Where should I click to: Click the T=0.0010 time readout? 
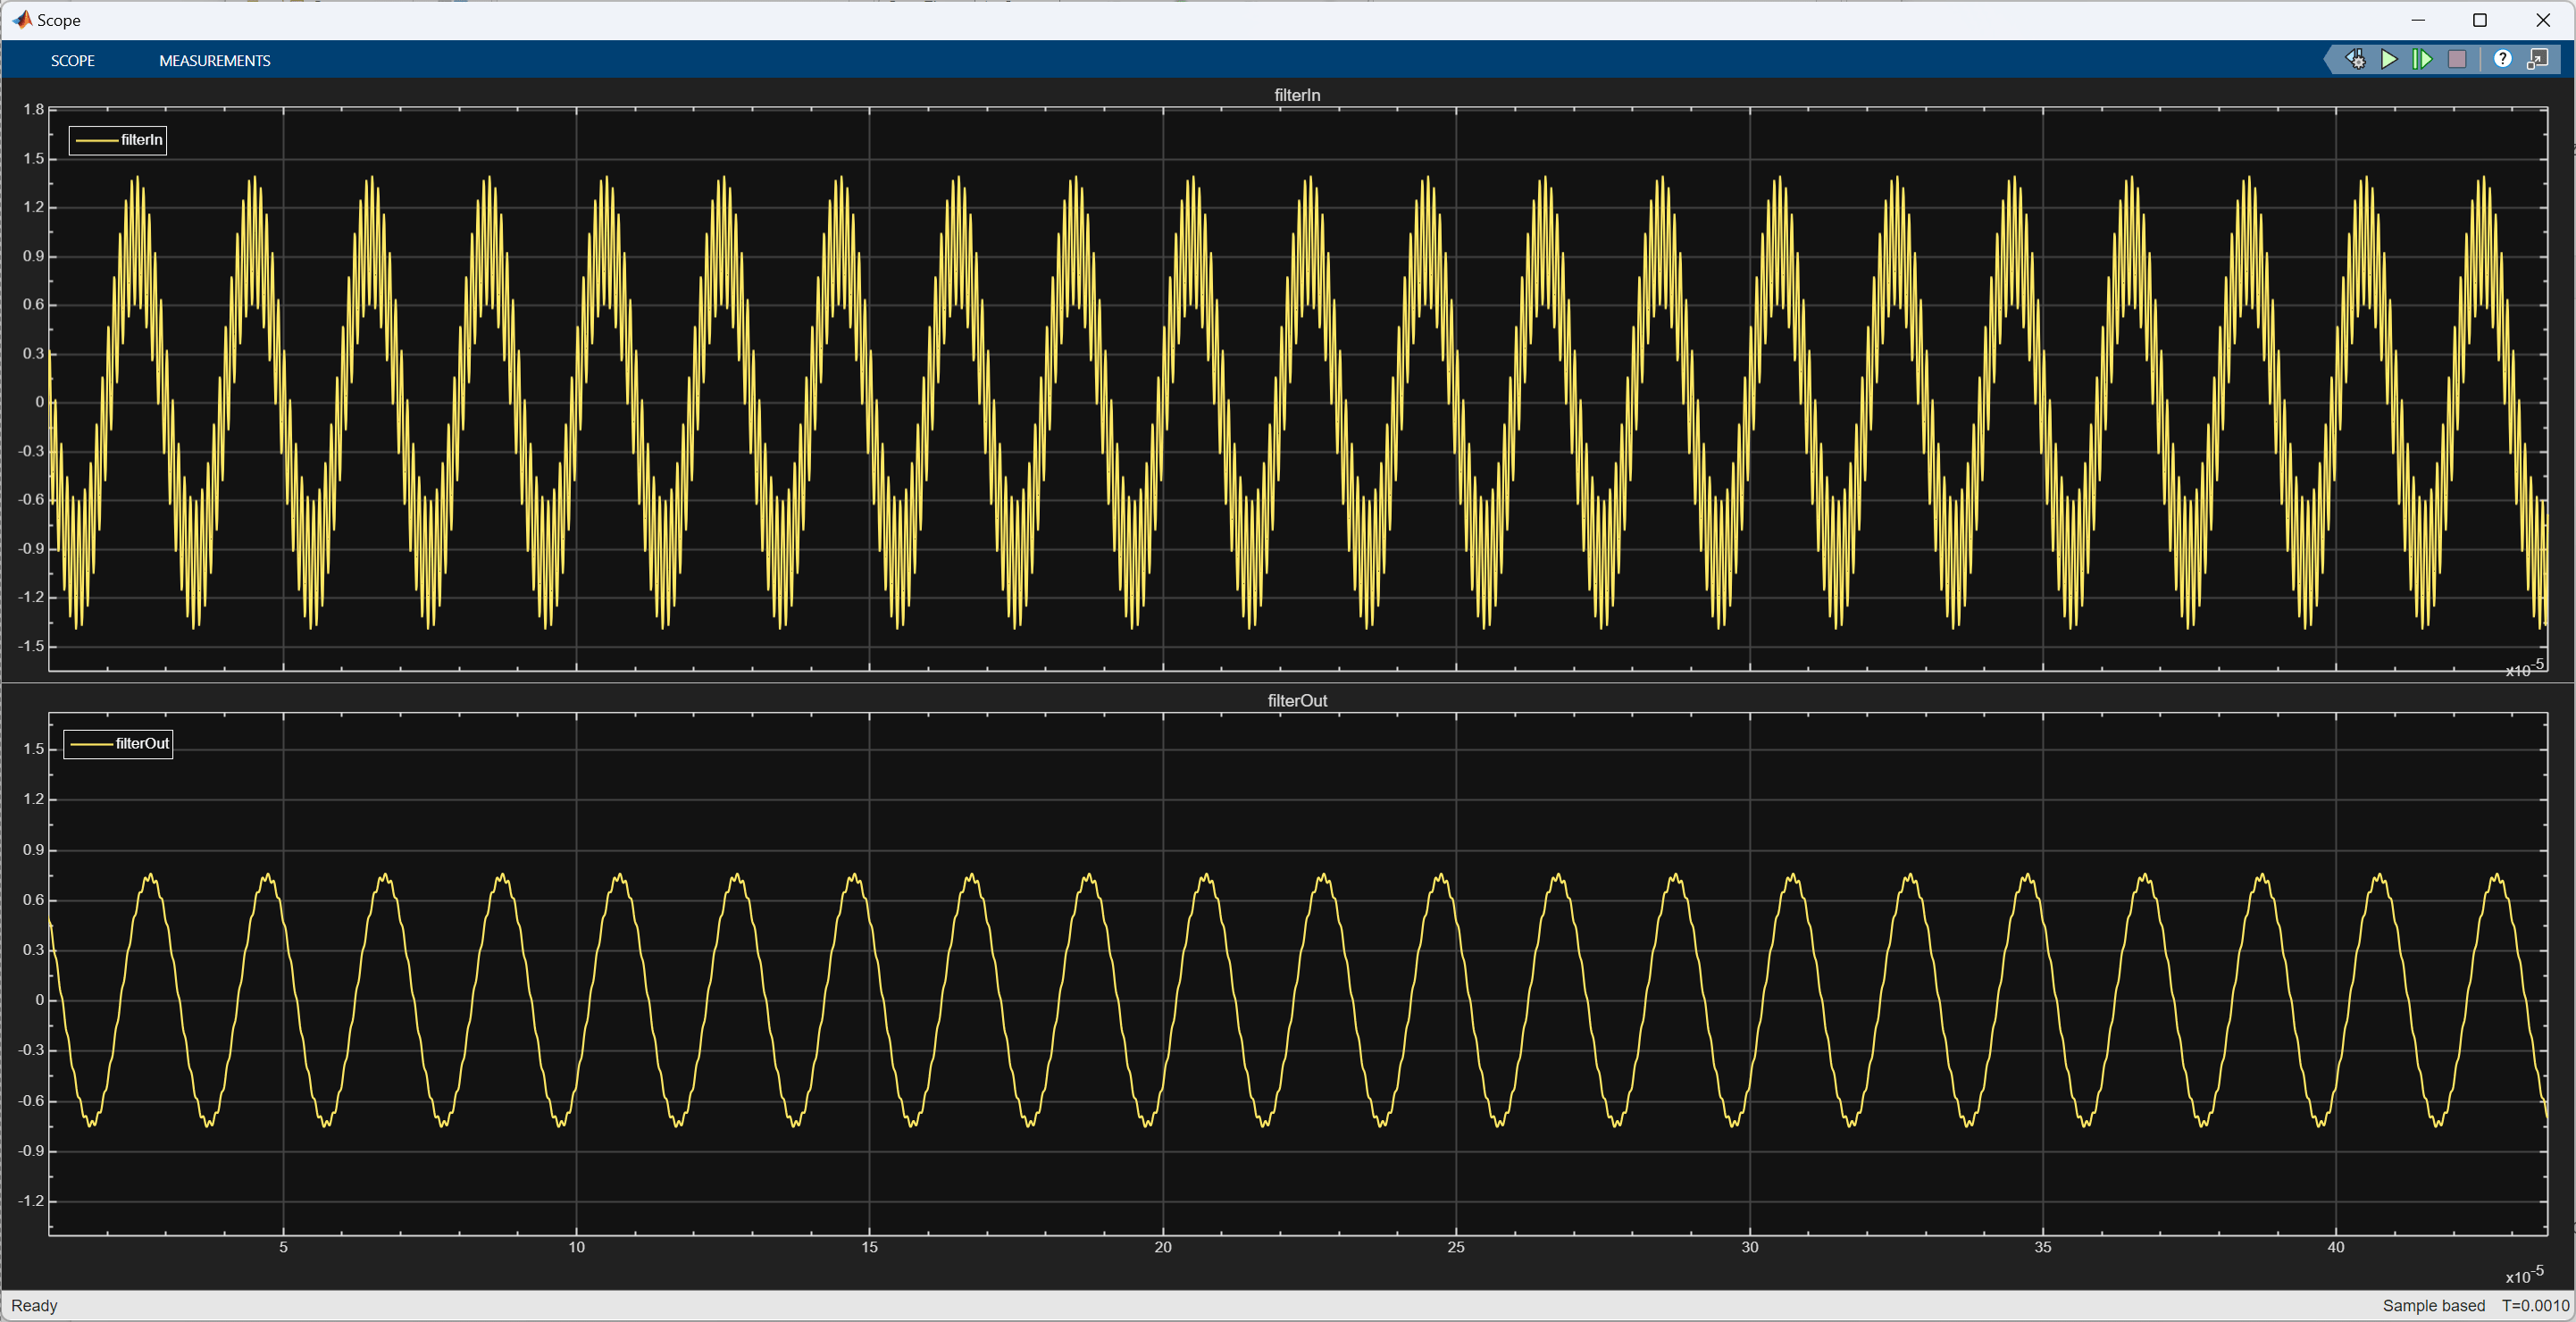(2535, 1306)
